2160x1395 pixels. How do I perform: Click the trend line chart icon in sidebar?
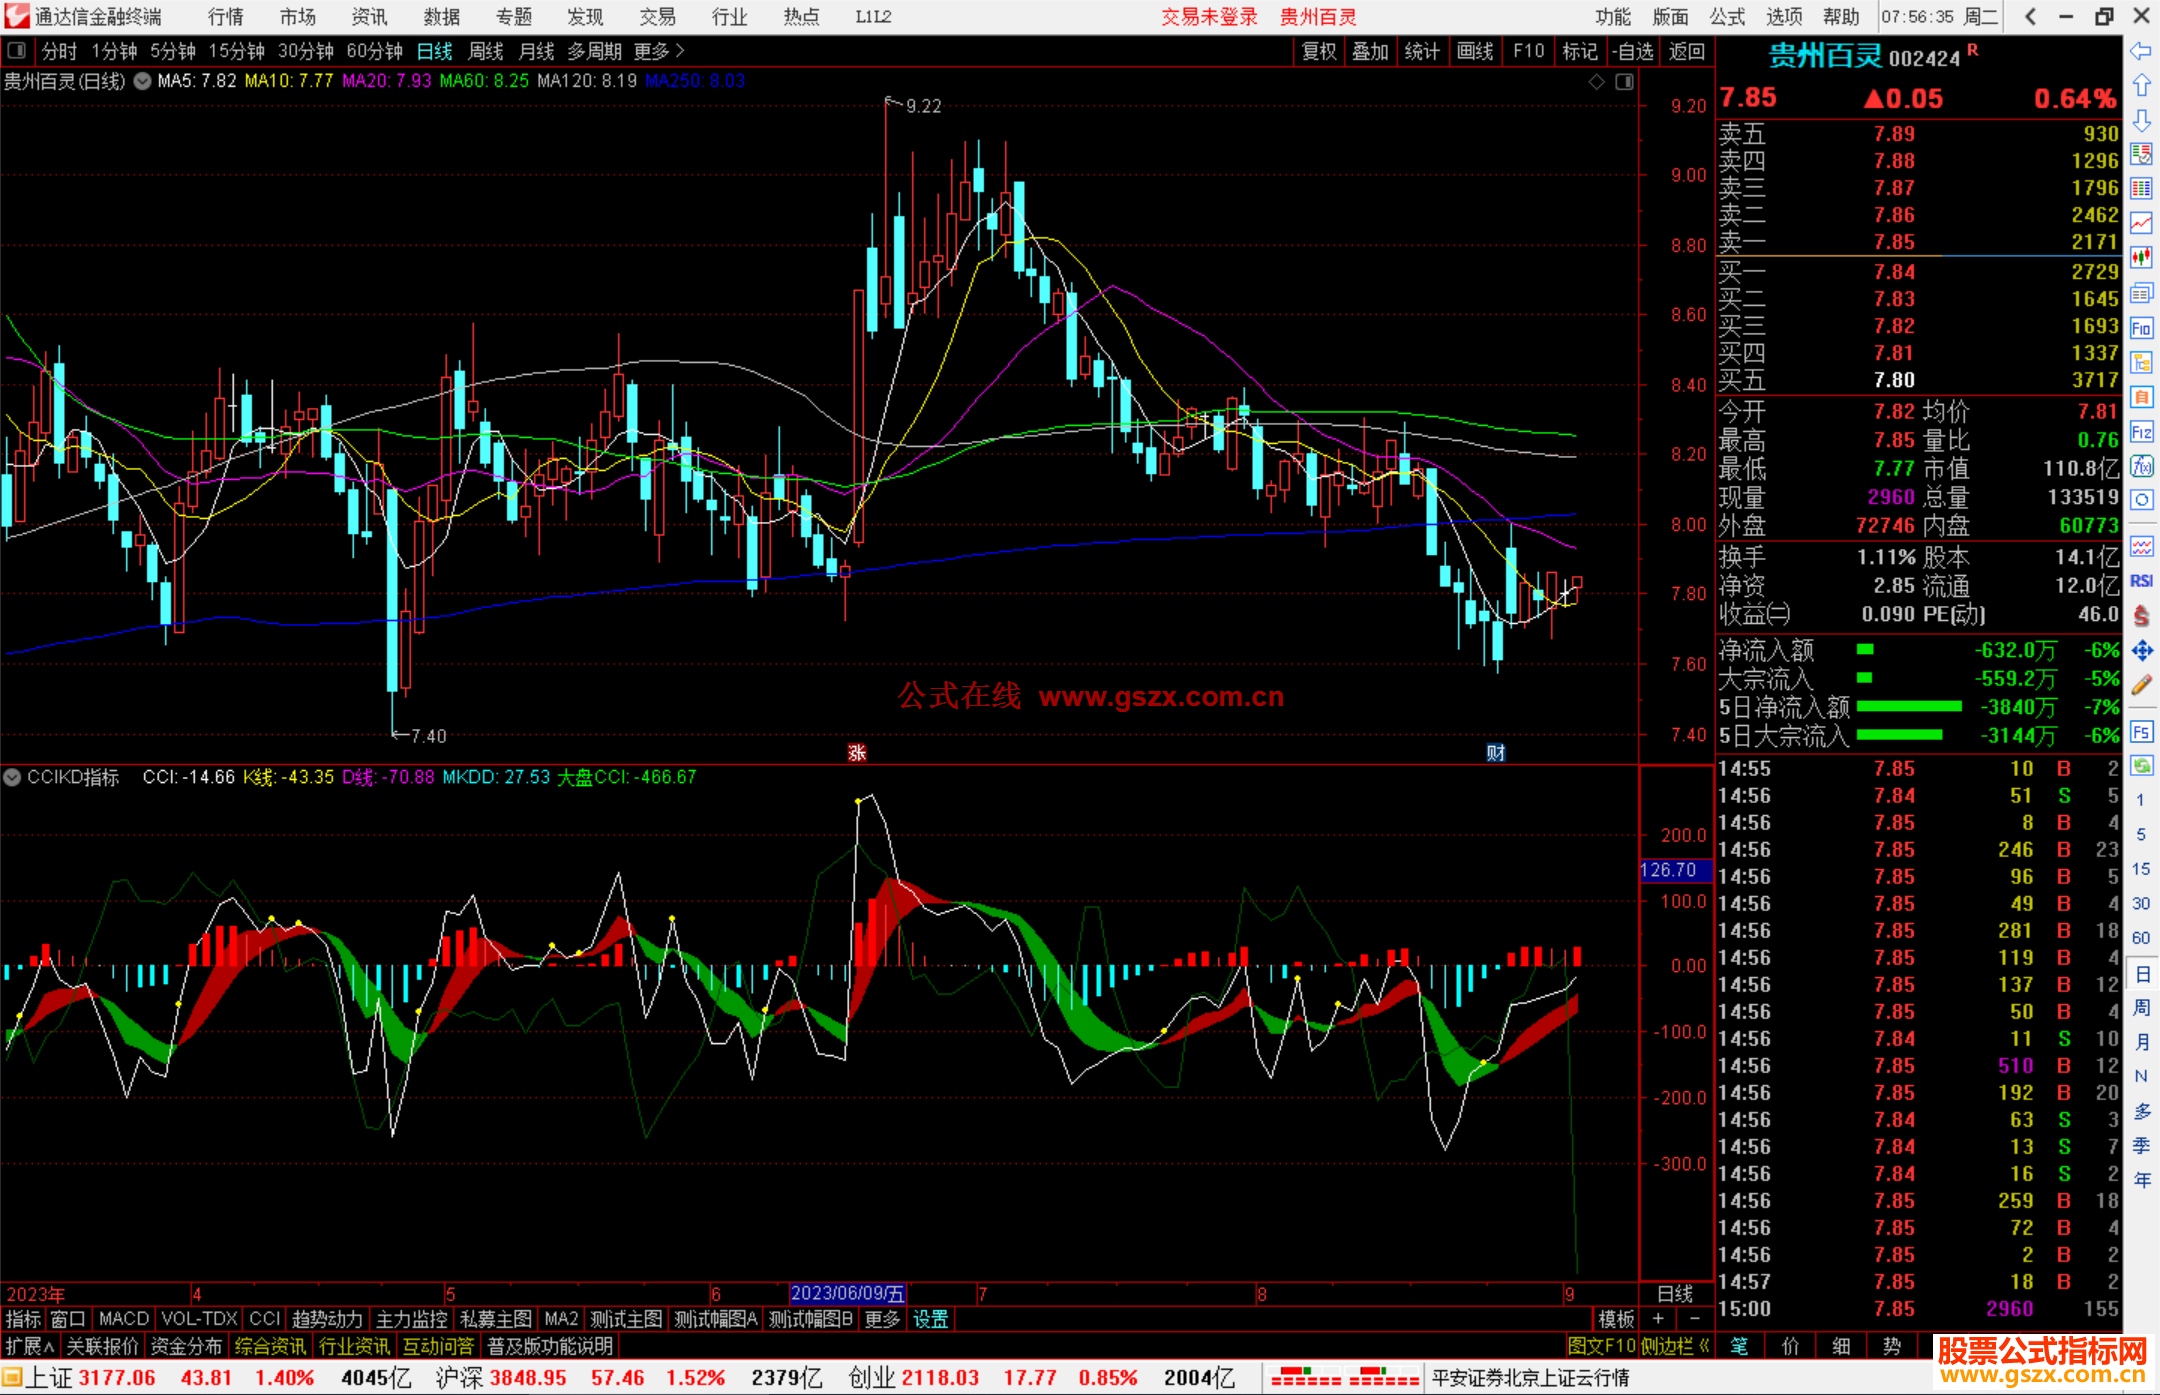pos(2141,223)
